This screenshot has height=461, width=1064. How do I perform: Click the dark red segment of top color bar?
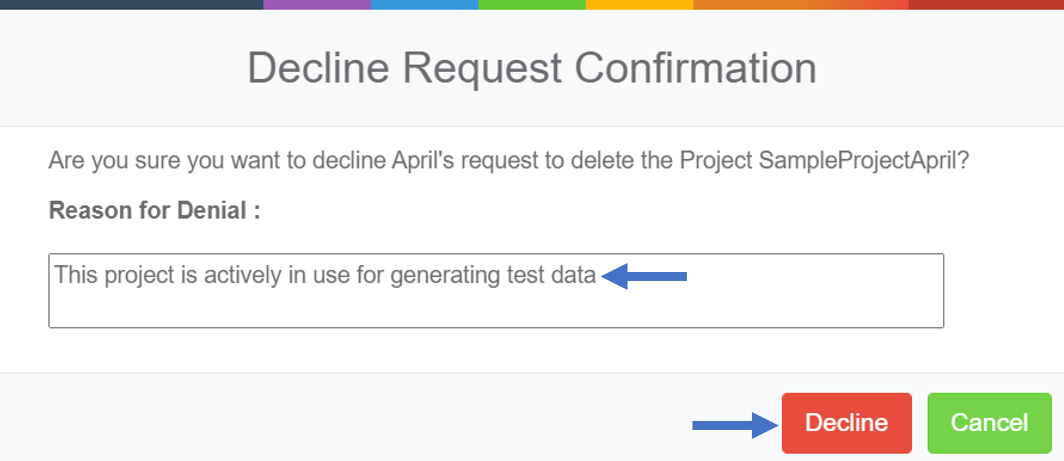click(x=985, y=4)
